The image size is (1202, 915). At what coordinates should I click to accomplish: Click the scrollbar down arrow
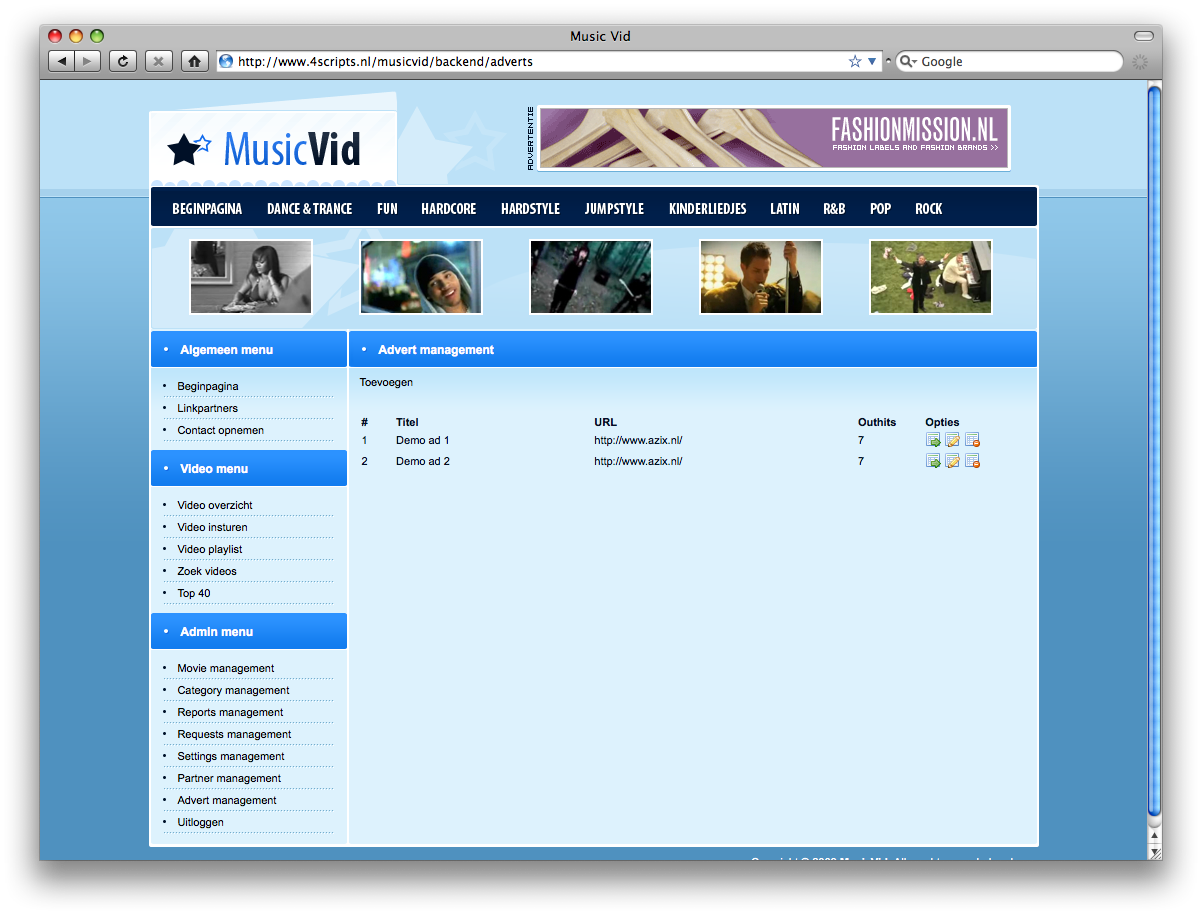(x=1154, y=851)
